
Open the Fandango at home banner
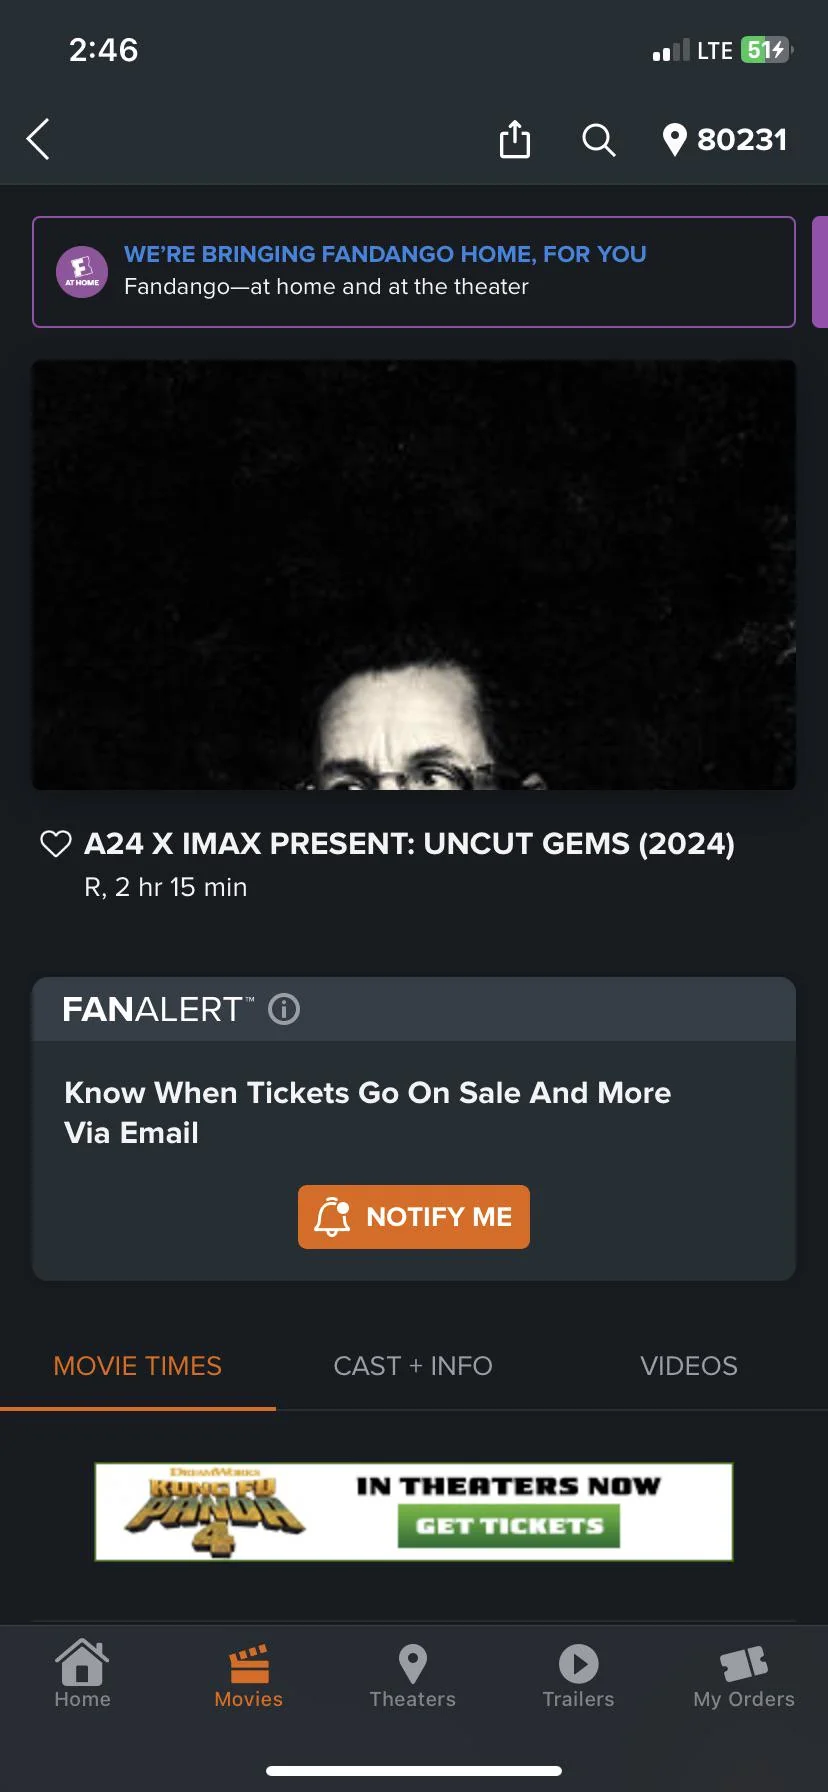tap(414, 272)
